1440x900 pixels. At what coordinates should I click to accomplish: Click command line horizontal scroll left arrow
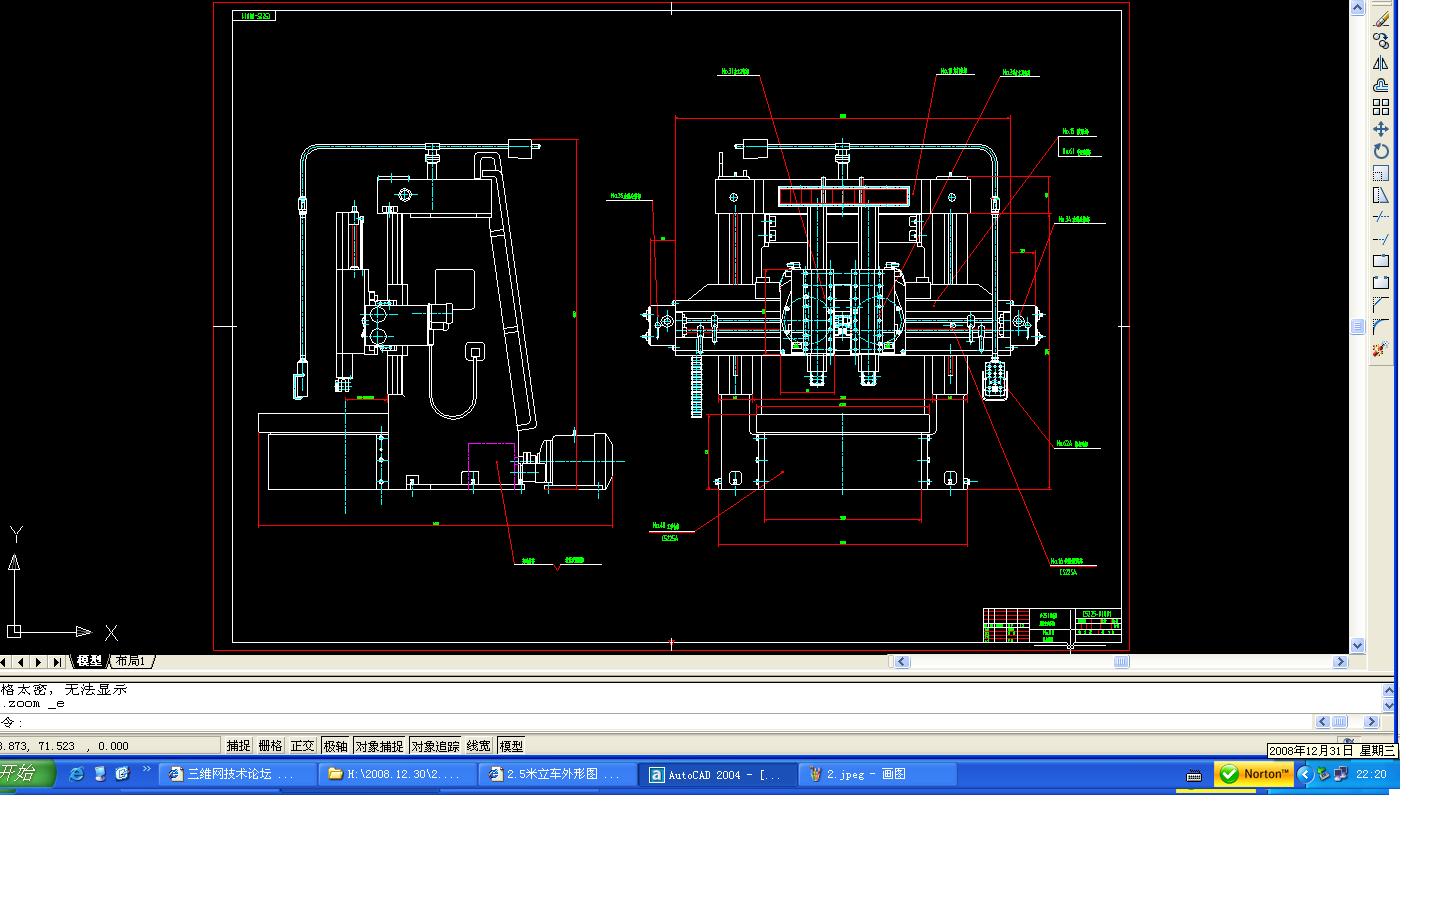click(1323, 722)
